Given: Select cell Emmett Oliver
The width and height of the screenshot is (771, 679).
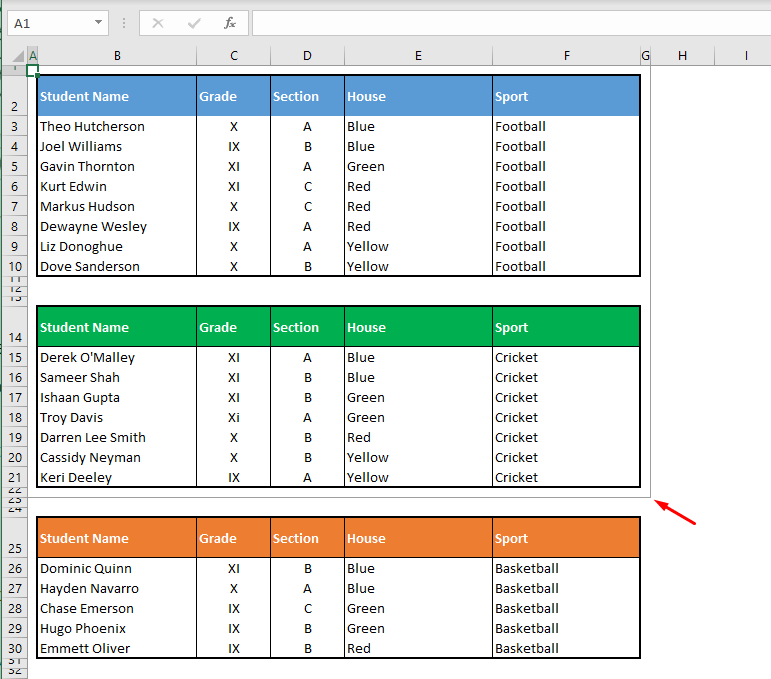Looking at the screenshot, I should click(x=117, y=649).
